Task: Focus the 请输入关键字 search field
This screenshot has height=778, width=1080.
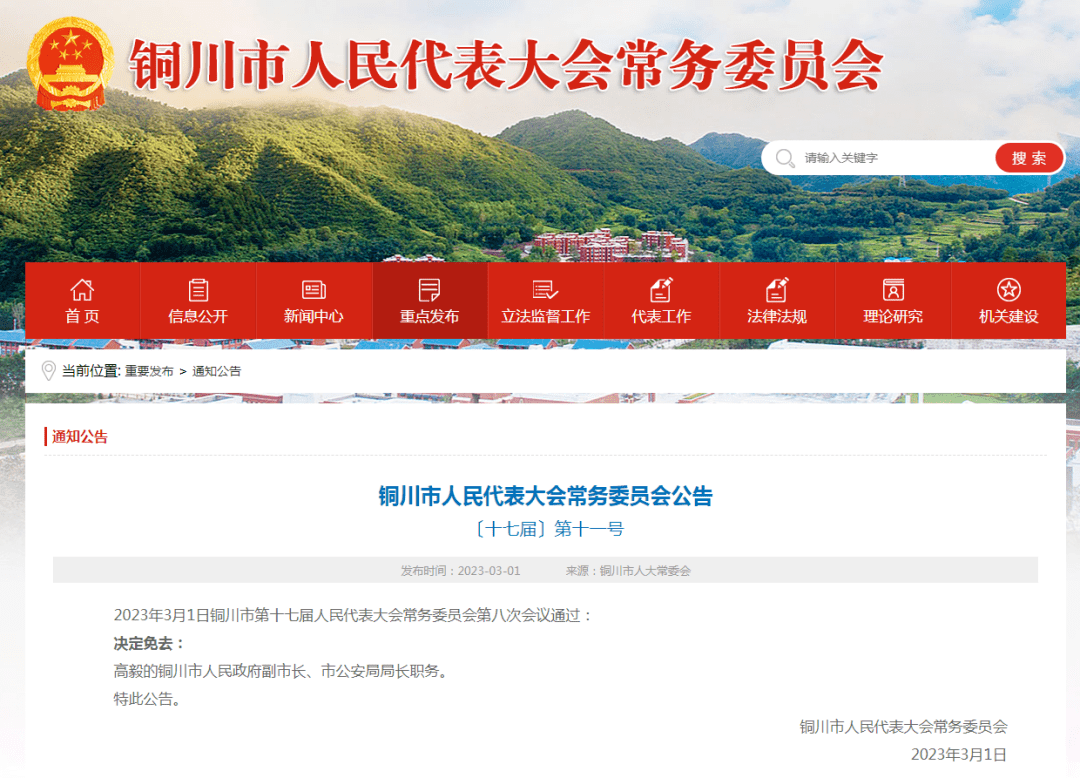Action: point(895,158)
